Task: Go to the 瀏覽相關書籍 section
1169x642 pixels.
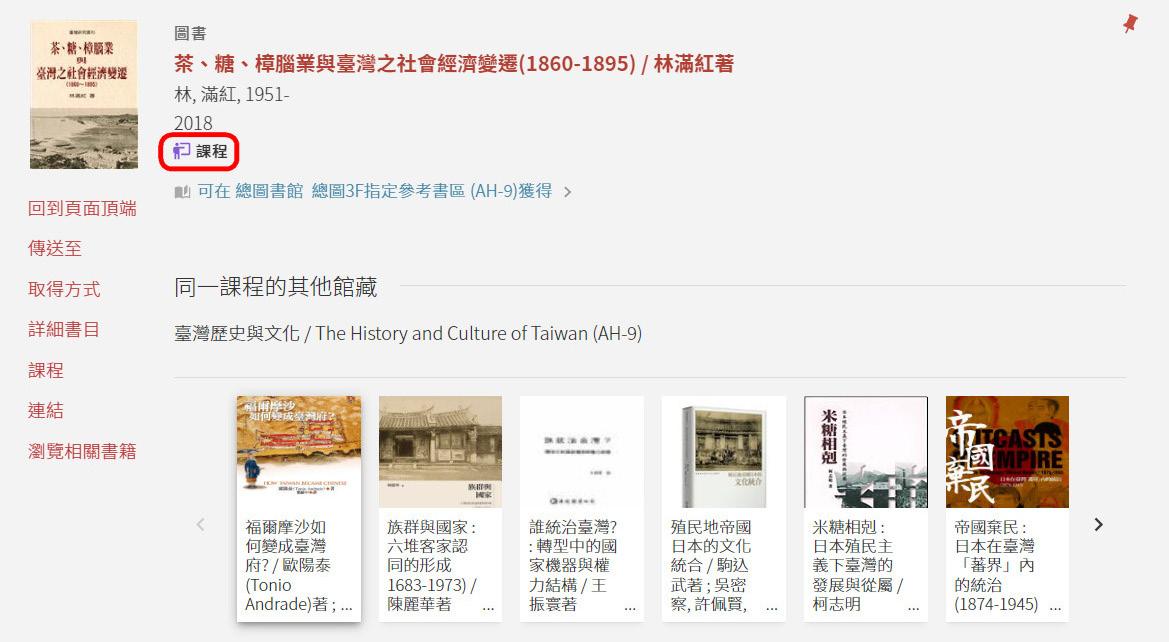Action: [82, 451]
